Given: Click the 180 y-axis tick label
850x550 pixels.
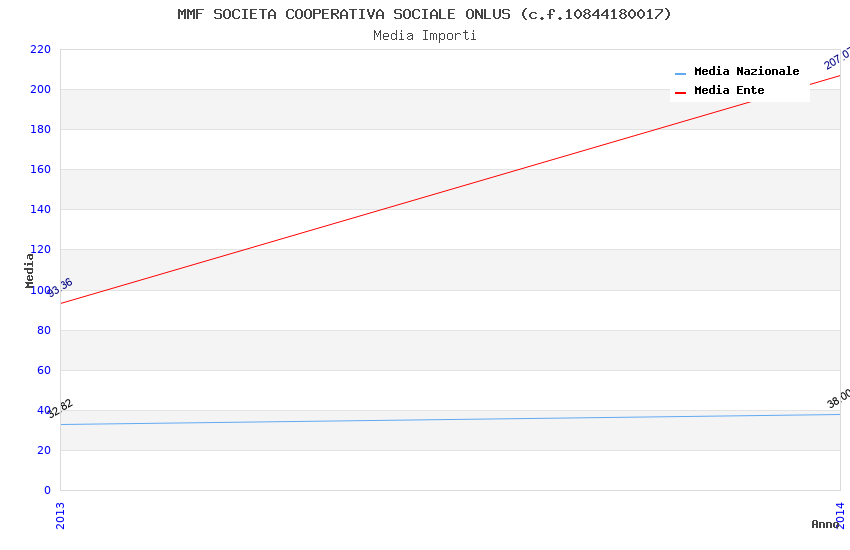Looking at the screenshot, I should tap(41, 130).
